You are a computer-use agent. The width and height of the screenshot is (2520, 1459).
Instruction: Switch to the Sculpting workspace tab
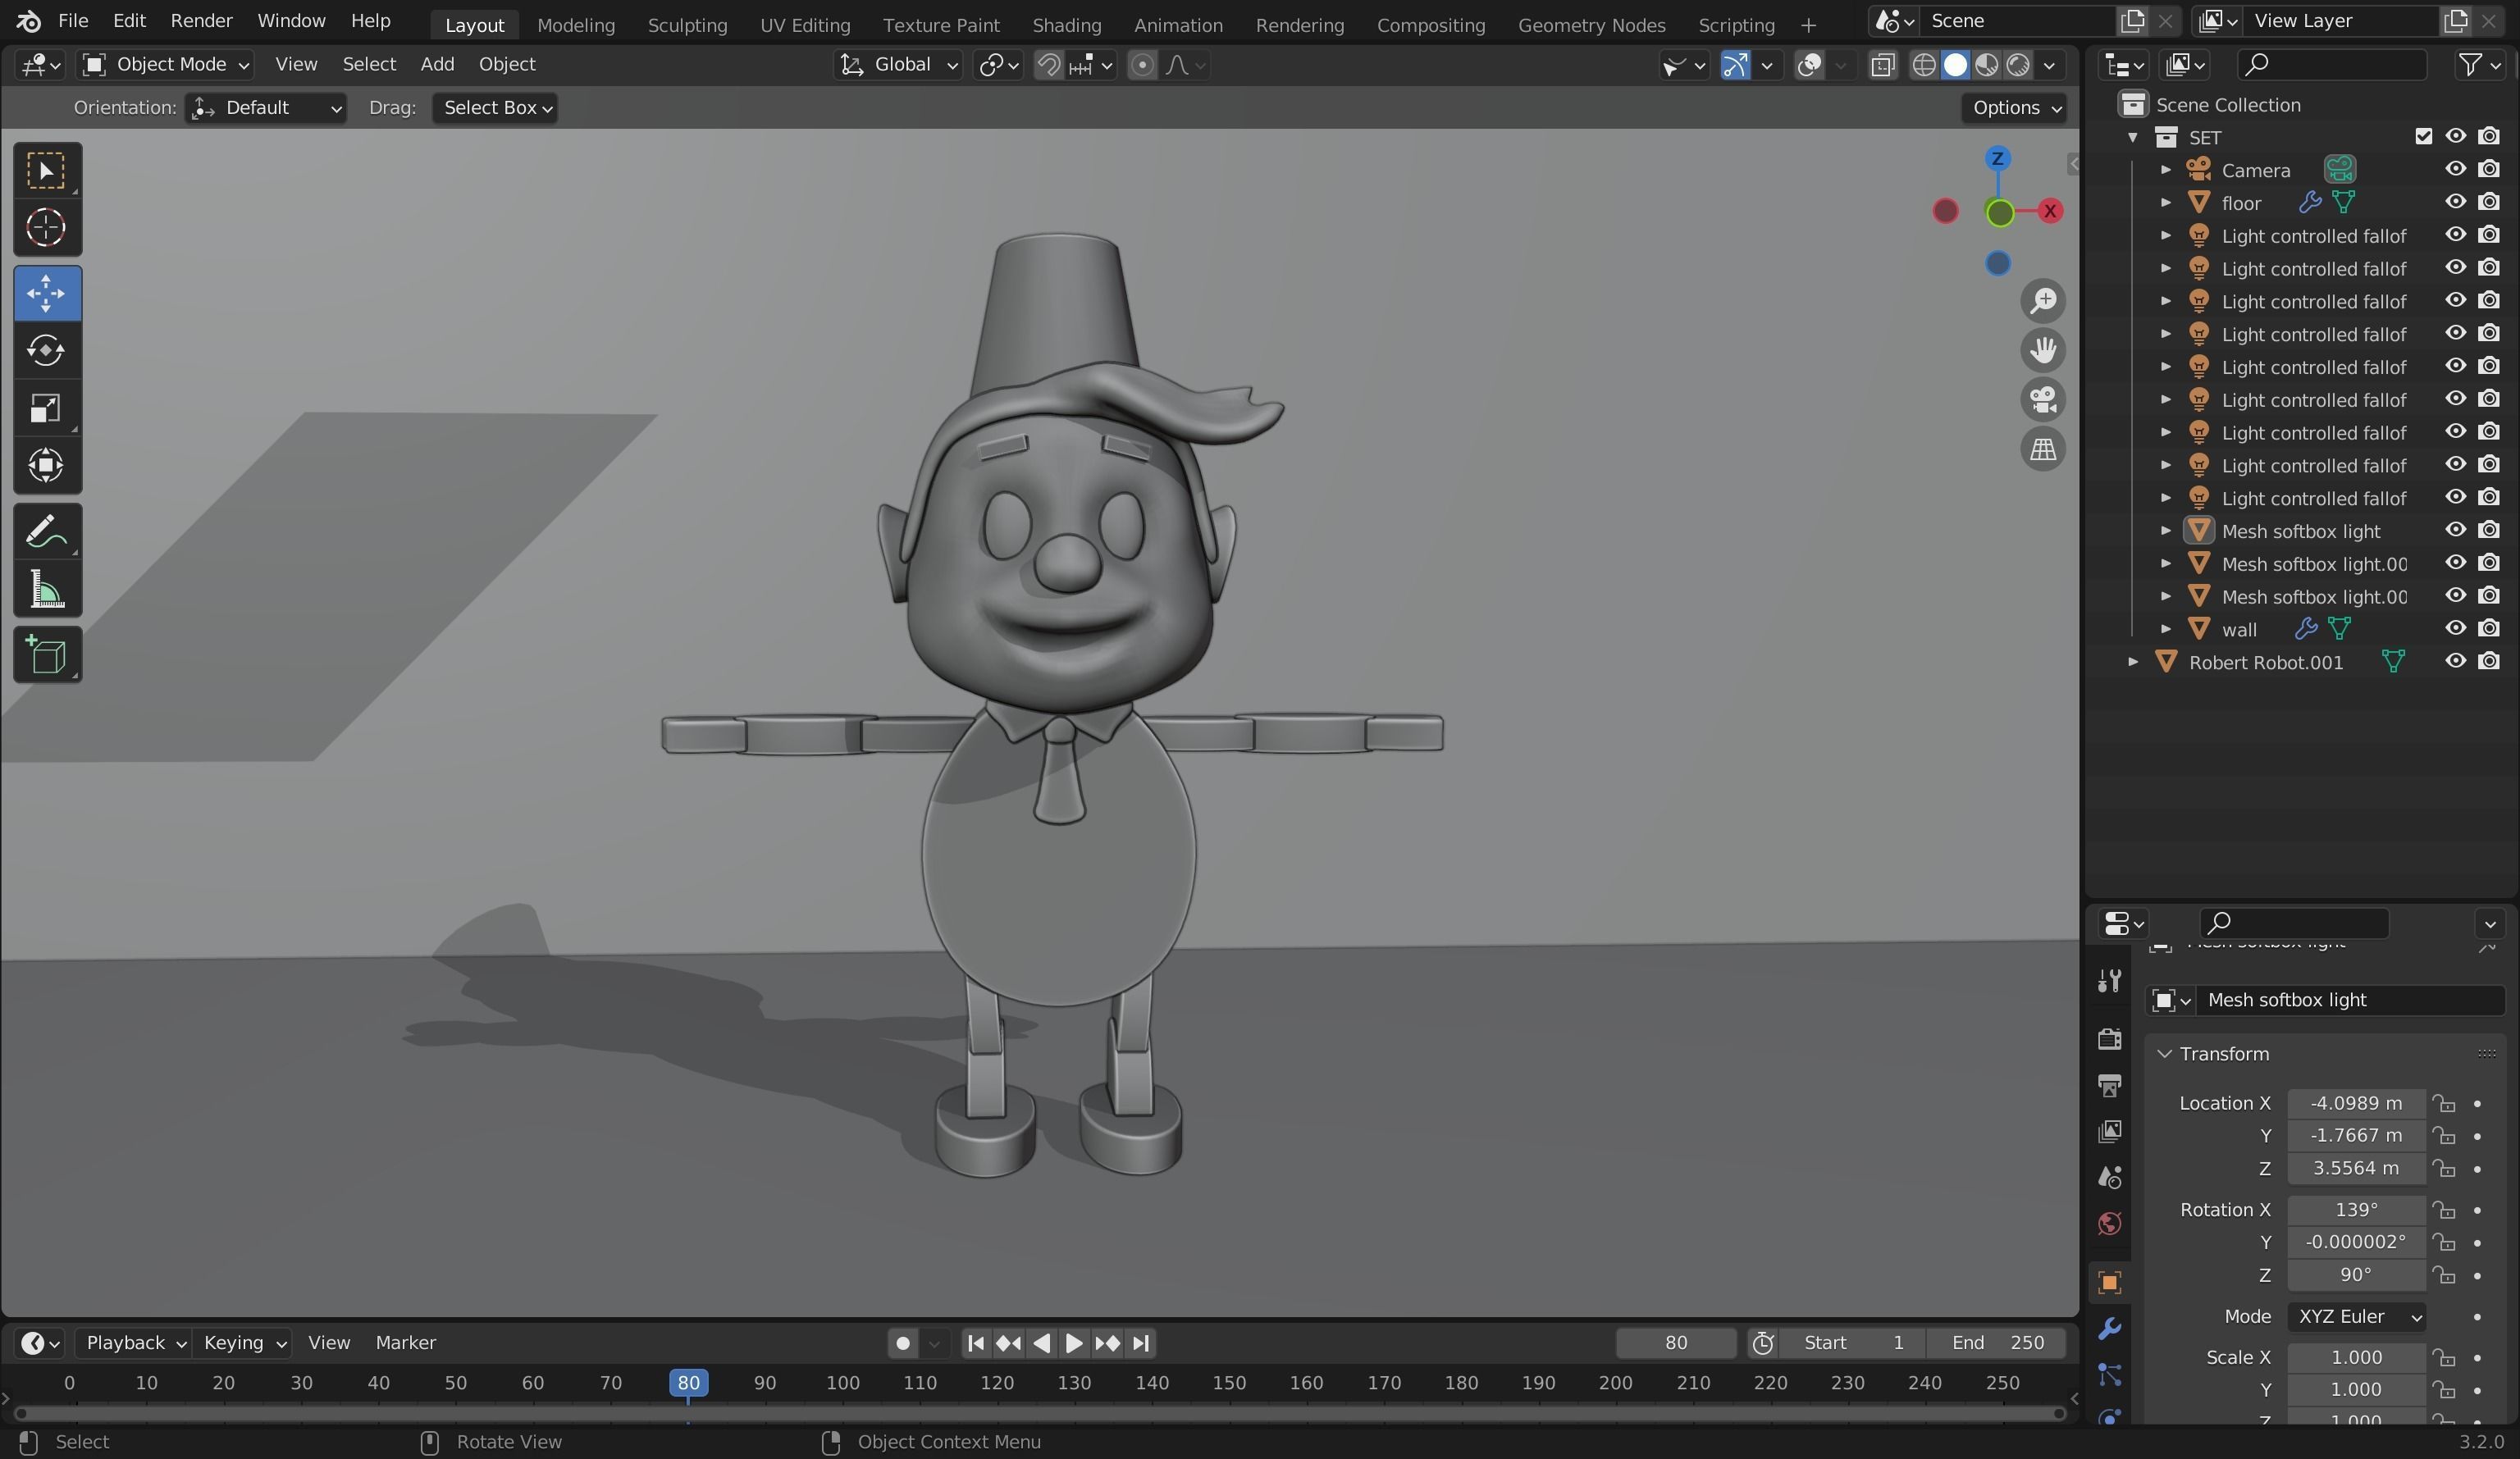[x=687, y=25]
